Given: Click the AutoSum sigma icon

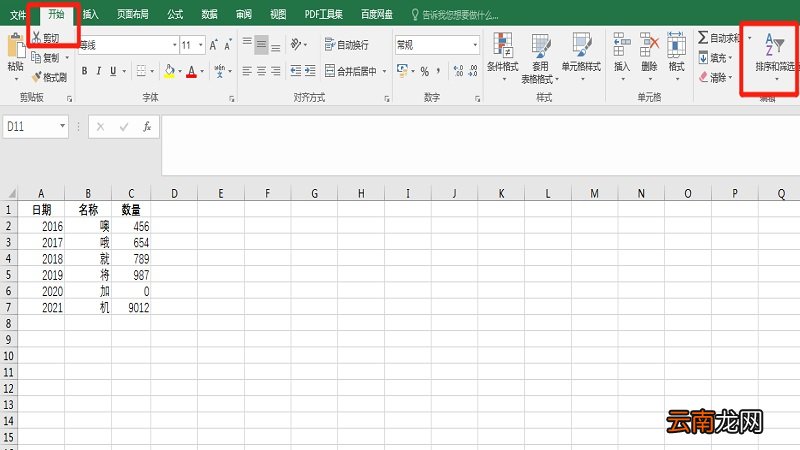Looking at the screenshot, I should click(x=703, y=38).
